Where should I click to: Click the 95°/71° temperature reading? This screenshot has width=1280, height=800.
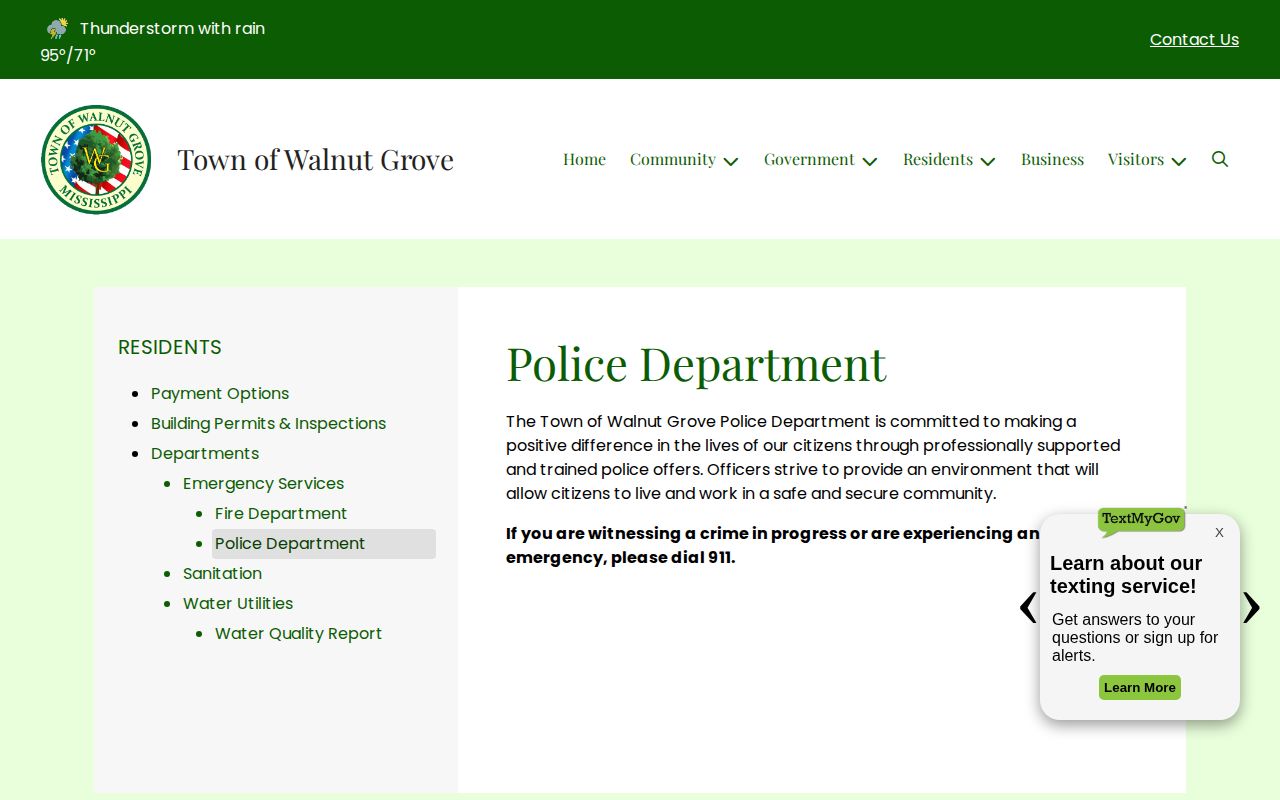click(x=68, y=55)
